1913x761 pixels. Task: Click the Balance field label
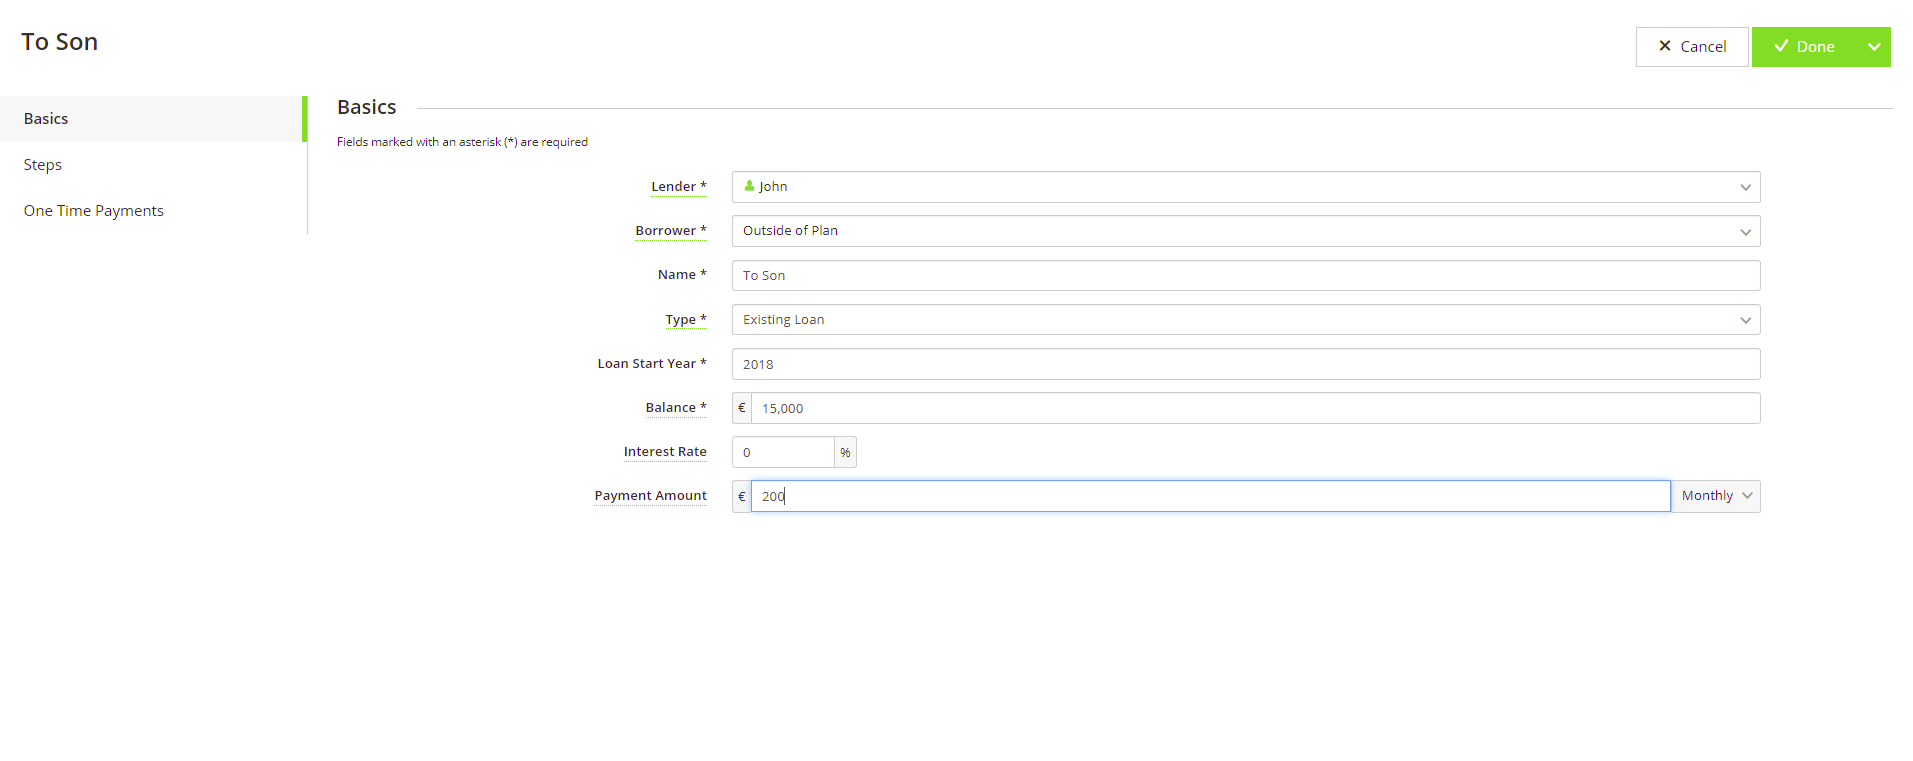(676, 408)
